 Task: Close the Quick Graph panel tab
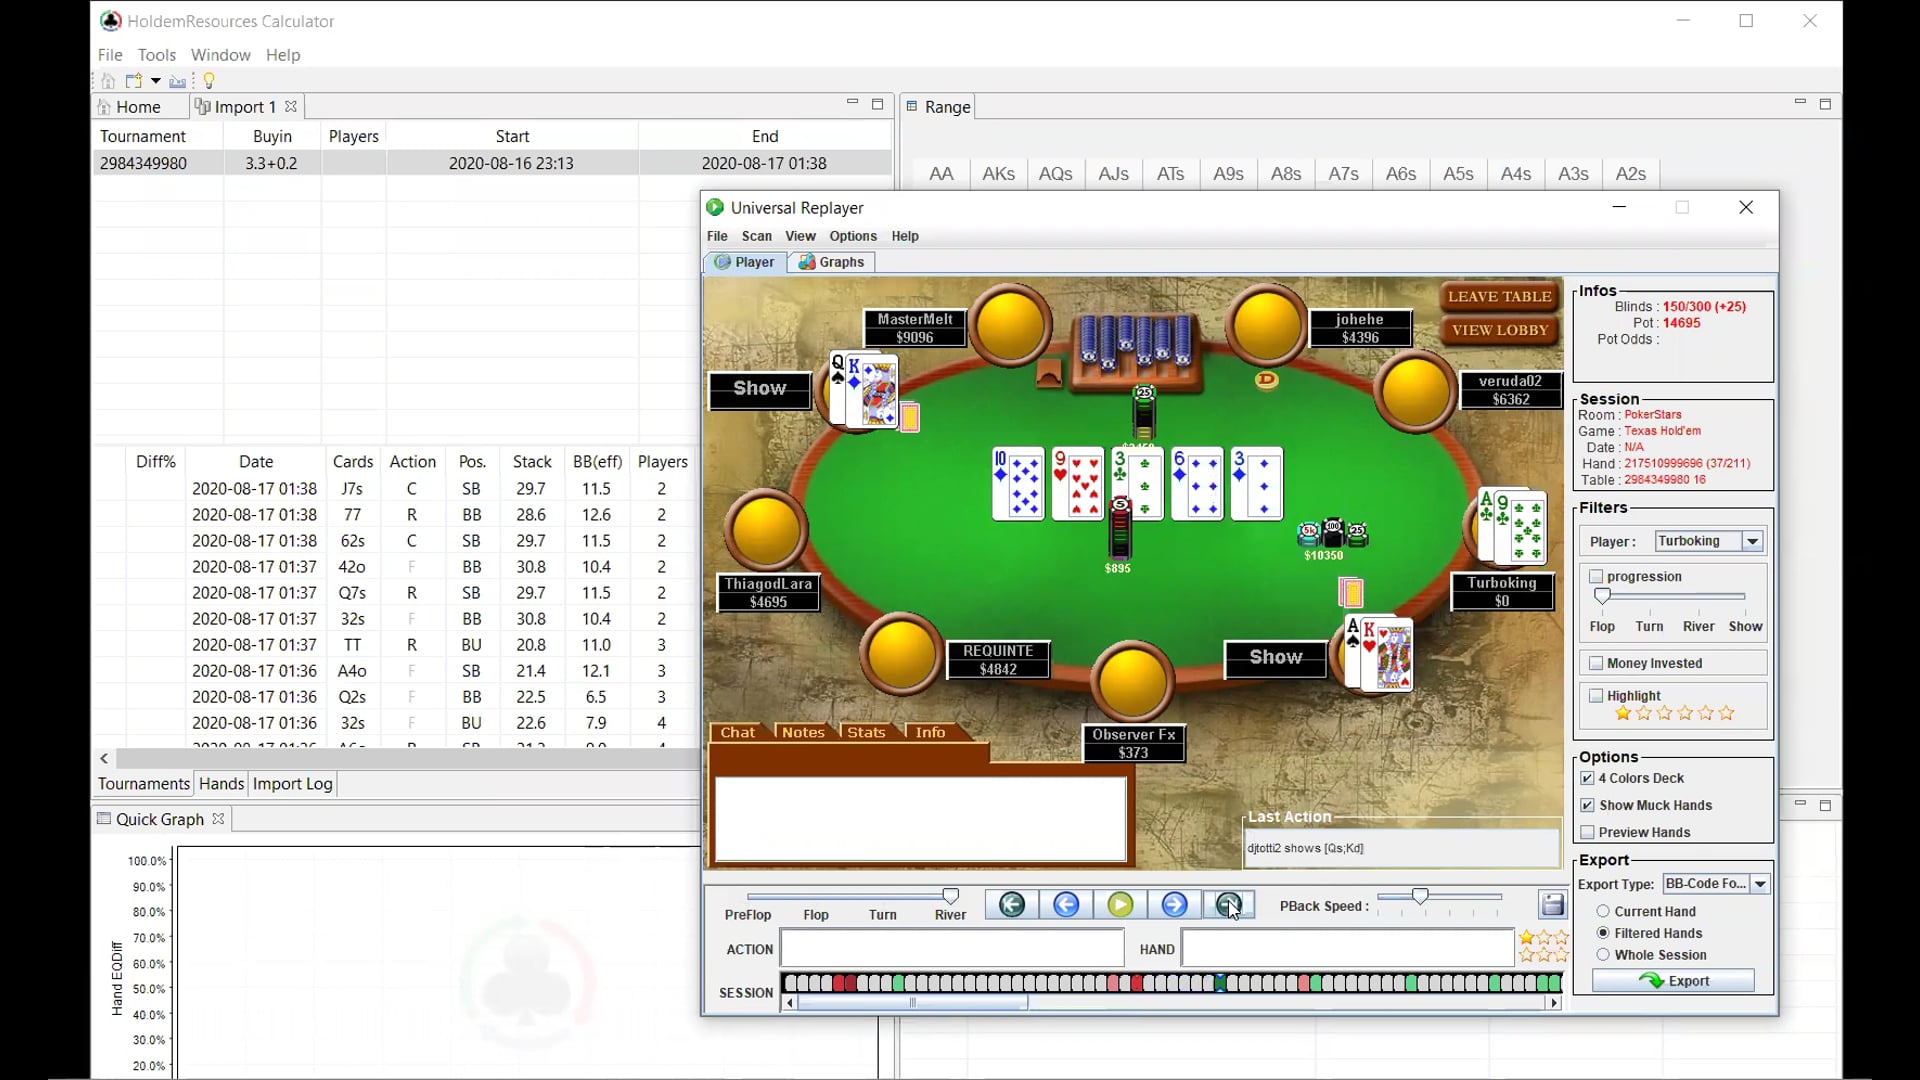218,818
